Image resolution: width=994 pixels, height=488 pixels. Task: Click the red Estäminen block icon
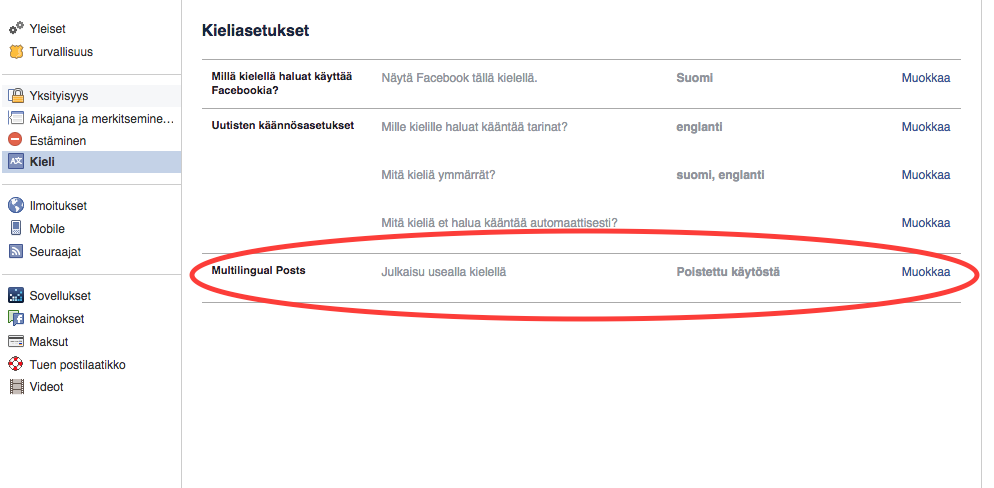[16, 140]
